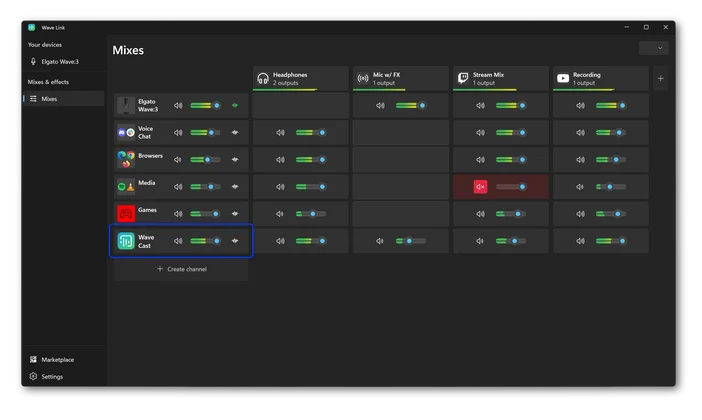Add a new mix with plus button
This screenshot has width=702, height=420.
click(660, 78)
